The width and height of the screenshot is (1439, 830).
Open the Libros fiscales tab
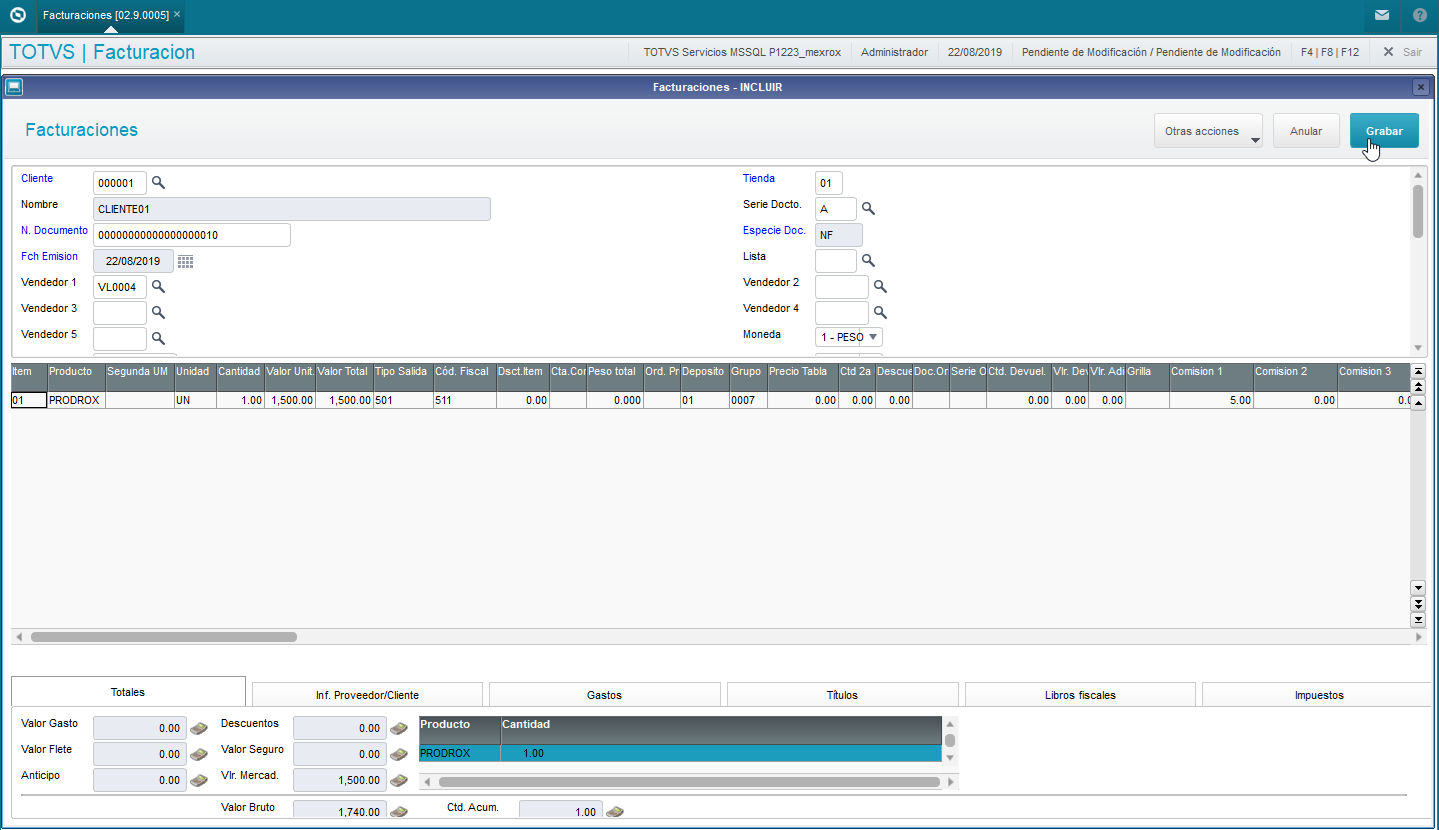[1080, 695]
